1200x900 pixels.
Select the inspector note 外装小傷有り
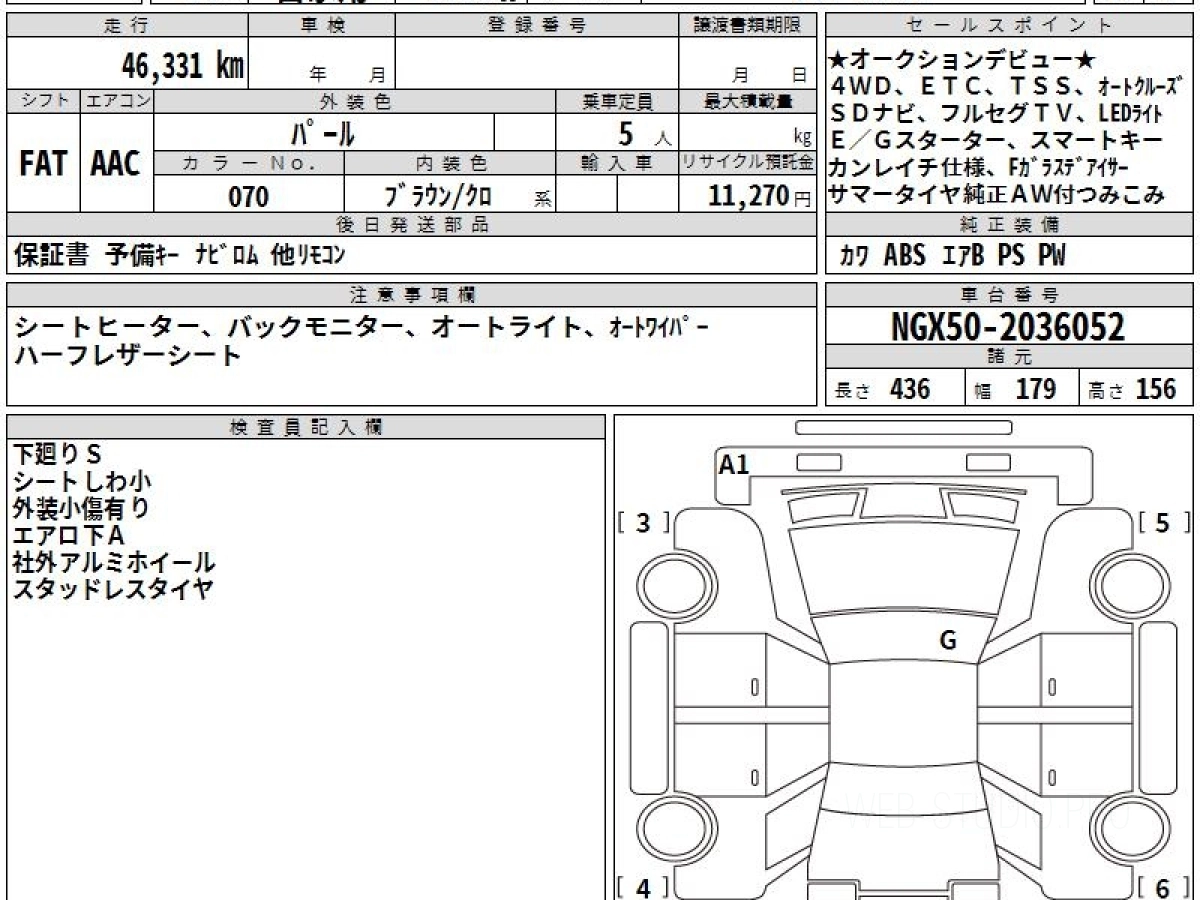pos(83,508)
